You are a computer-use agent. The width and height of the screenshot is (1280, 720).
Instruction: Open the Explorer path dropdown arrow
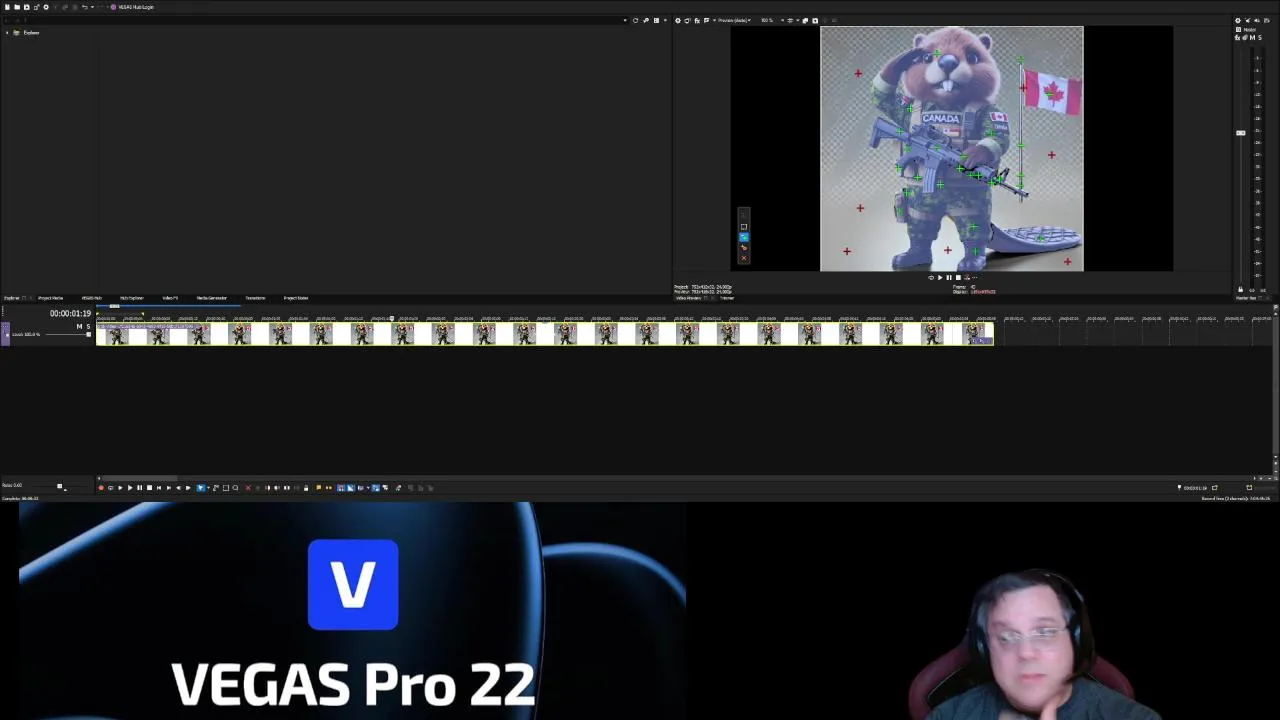pos(625,20)
